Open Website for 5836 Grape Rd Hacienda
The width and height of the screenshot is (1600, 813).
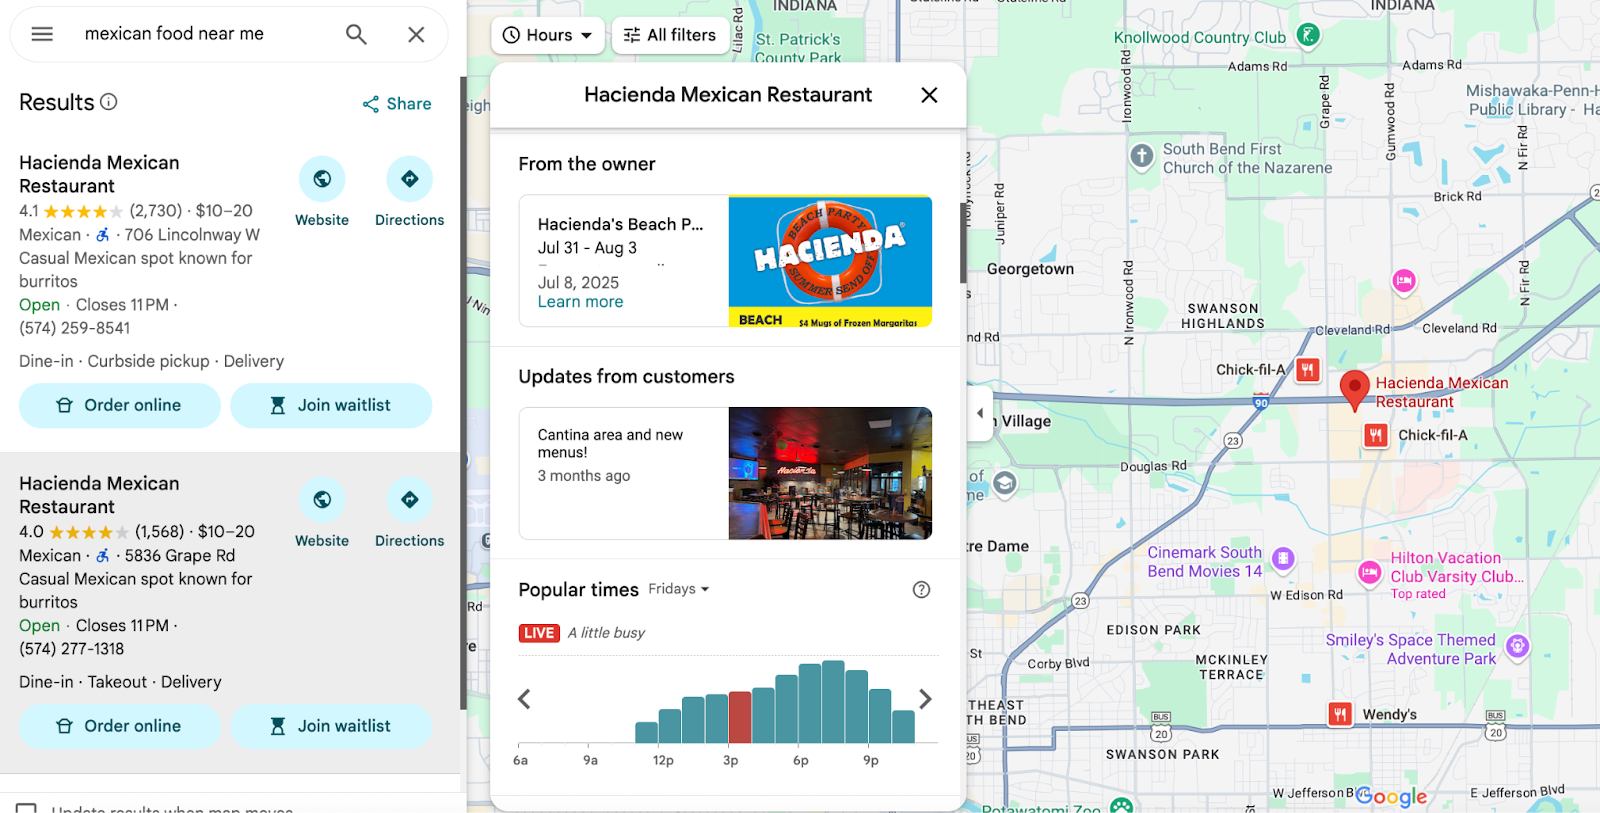[x=322, y=513]
